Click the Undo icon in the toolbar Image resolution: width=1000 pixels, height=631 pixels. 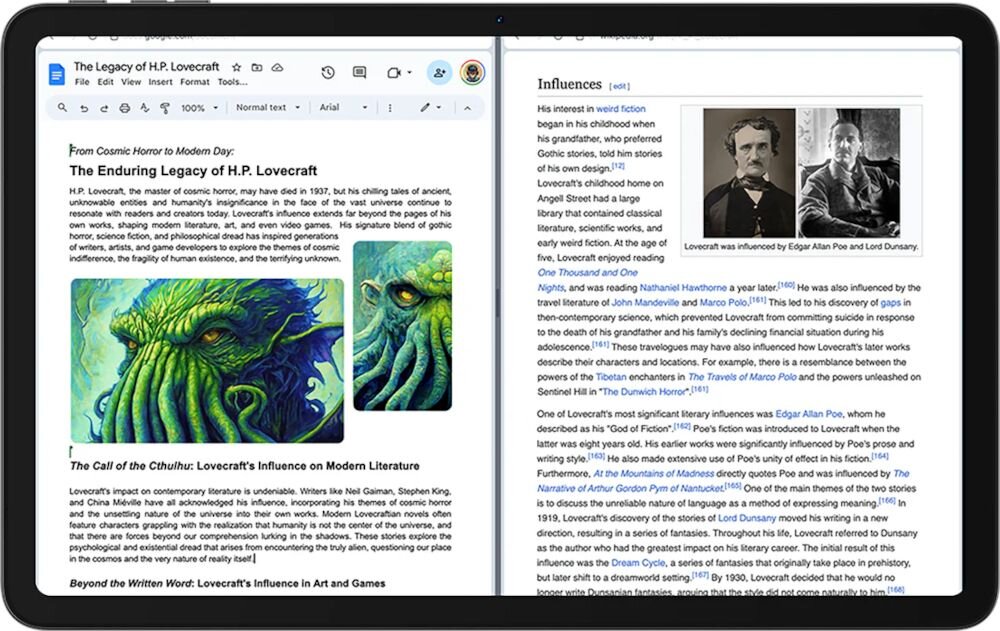(84, 107)
